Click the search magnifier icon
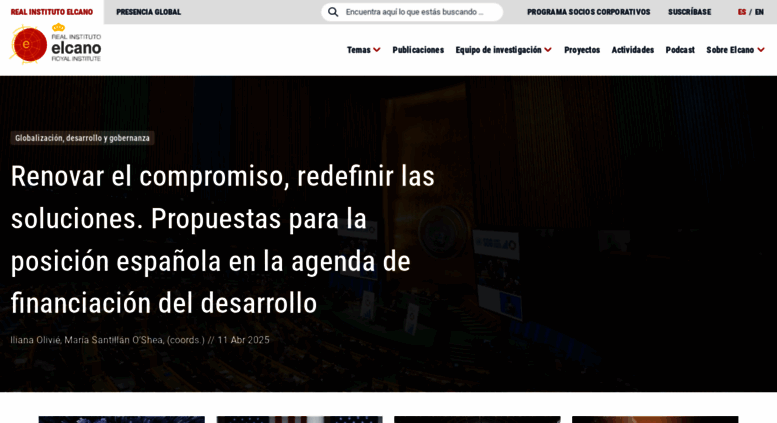777x423 pixels. pyautogui.click(x=333, y=12)
